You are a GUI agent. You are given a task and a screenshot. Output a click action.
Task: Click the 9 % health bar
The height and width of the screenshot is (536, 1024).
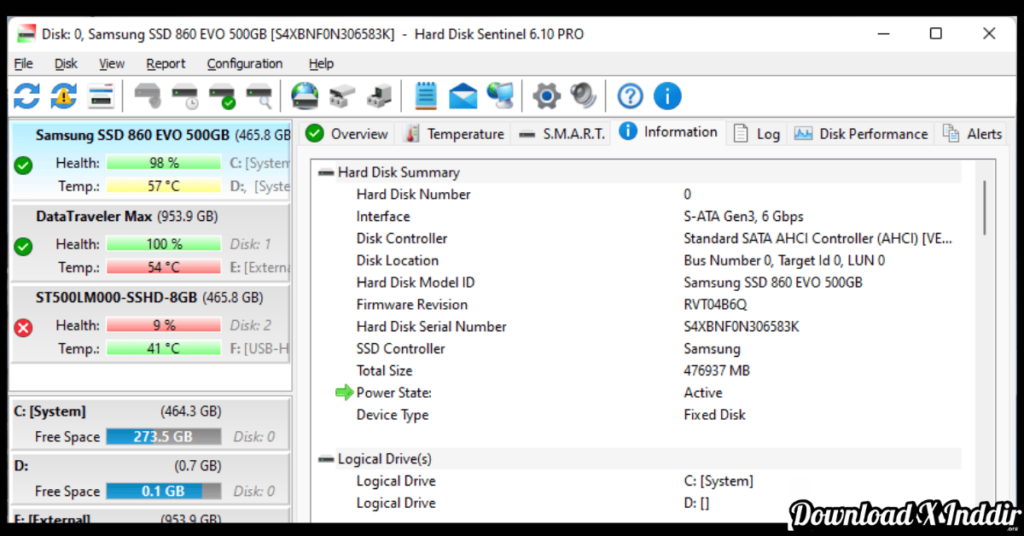coord(163,324)
